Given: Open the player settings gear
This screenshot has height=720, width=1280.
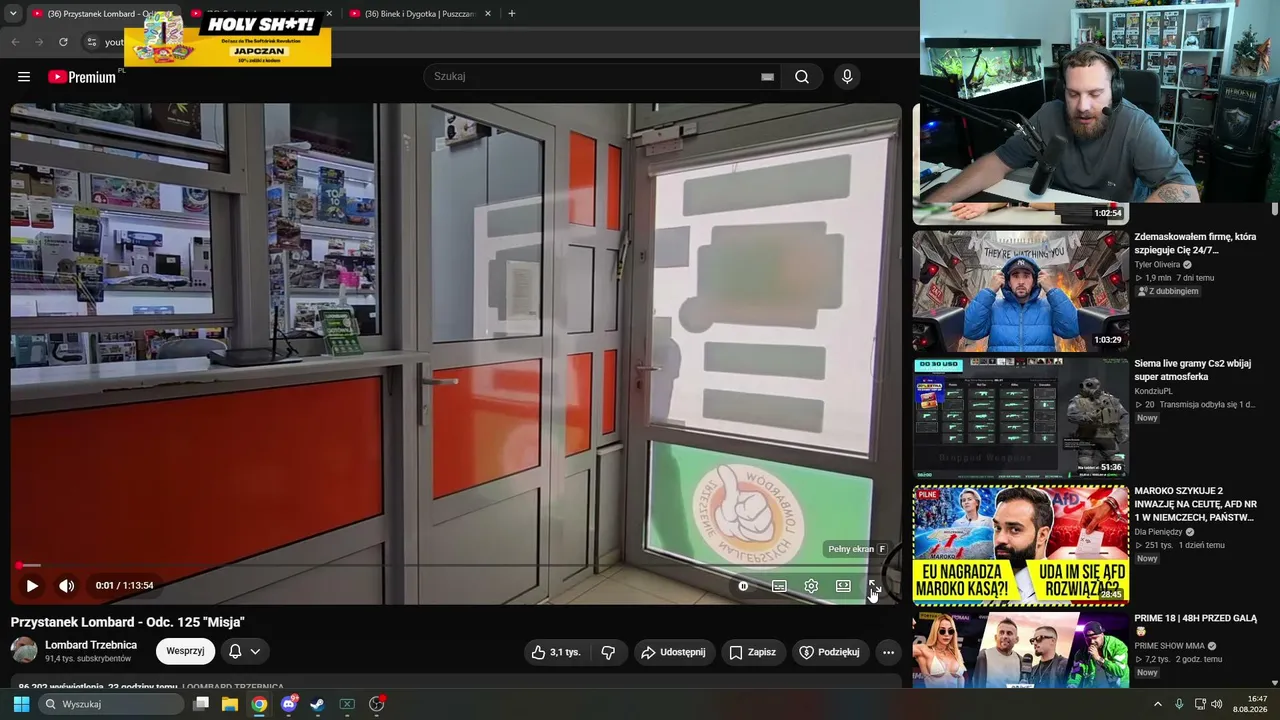Looking at the screenshot, I should click(811, 586).
